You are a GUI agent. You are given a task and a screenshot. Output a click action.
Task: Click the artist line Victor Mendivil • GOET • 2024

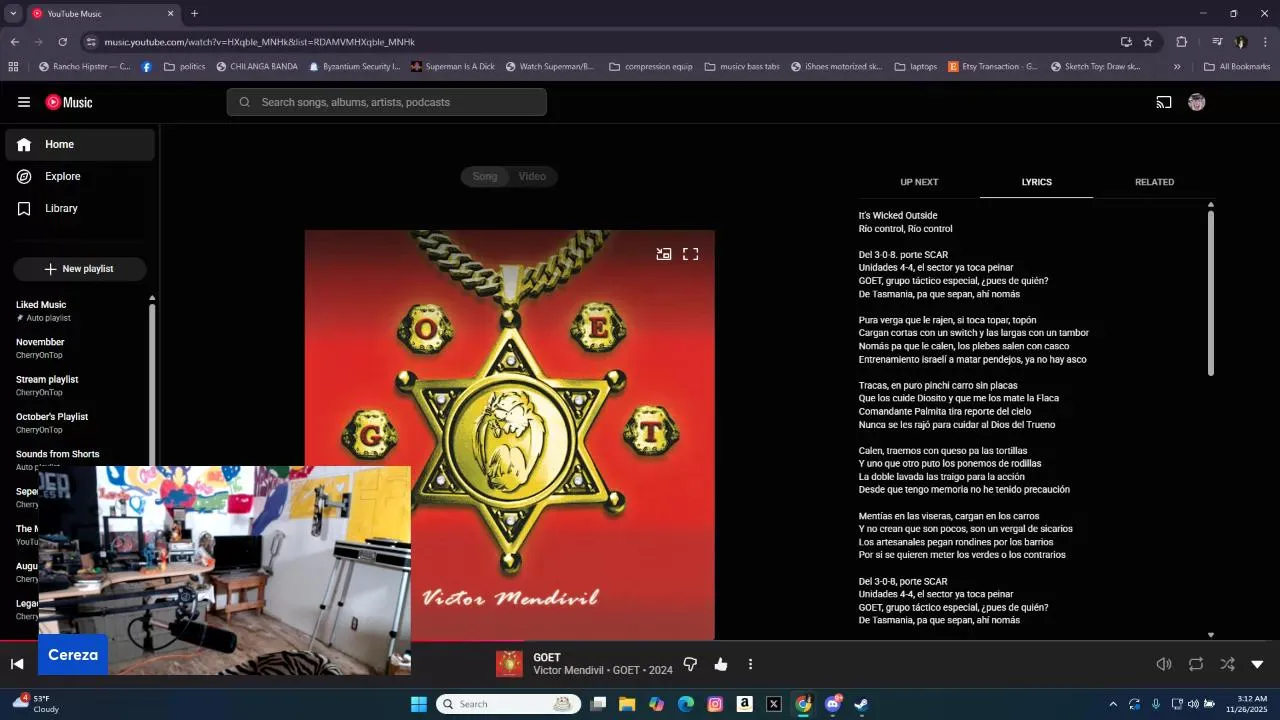[603, 670]
